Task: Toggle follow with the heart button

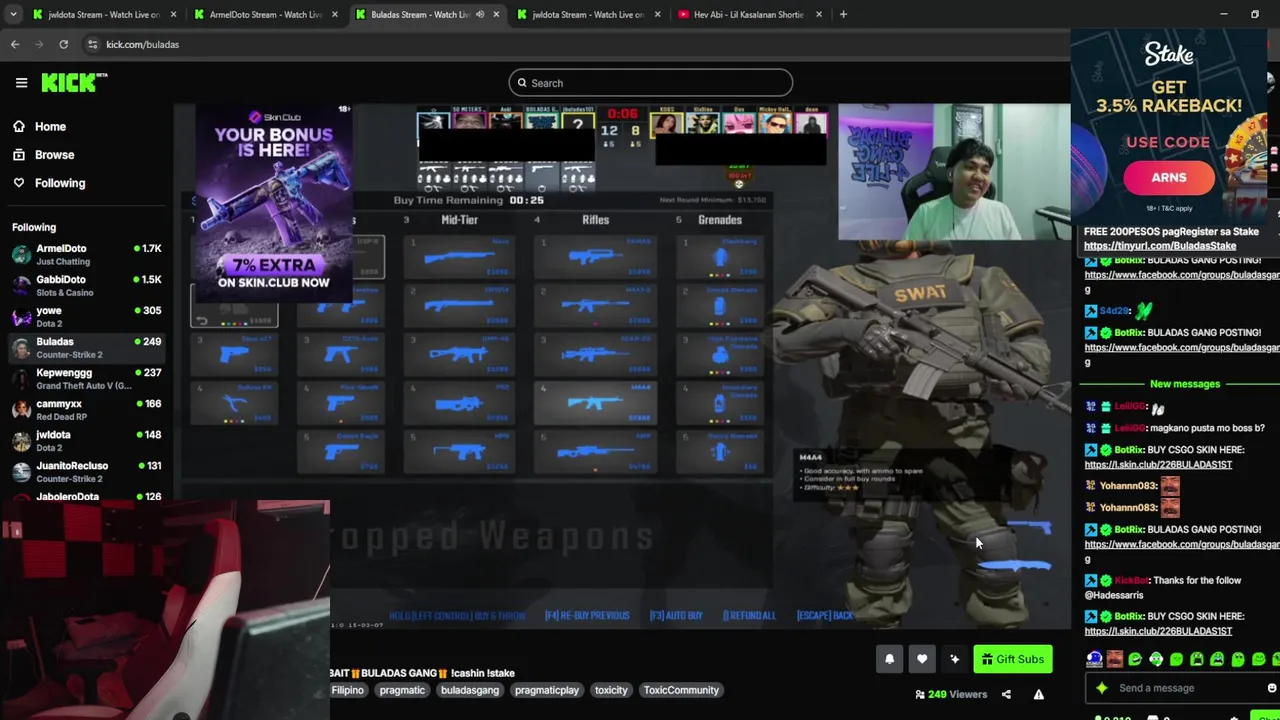Action: pos(922,659)
